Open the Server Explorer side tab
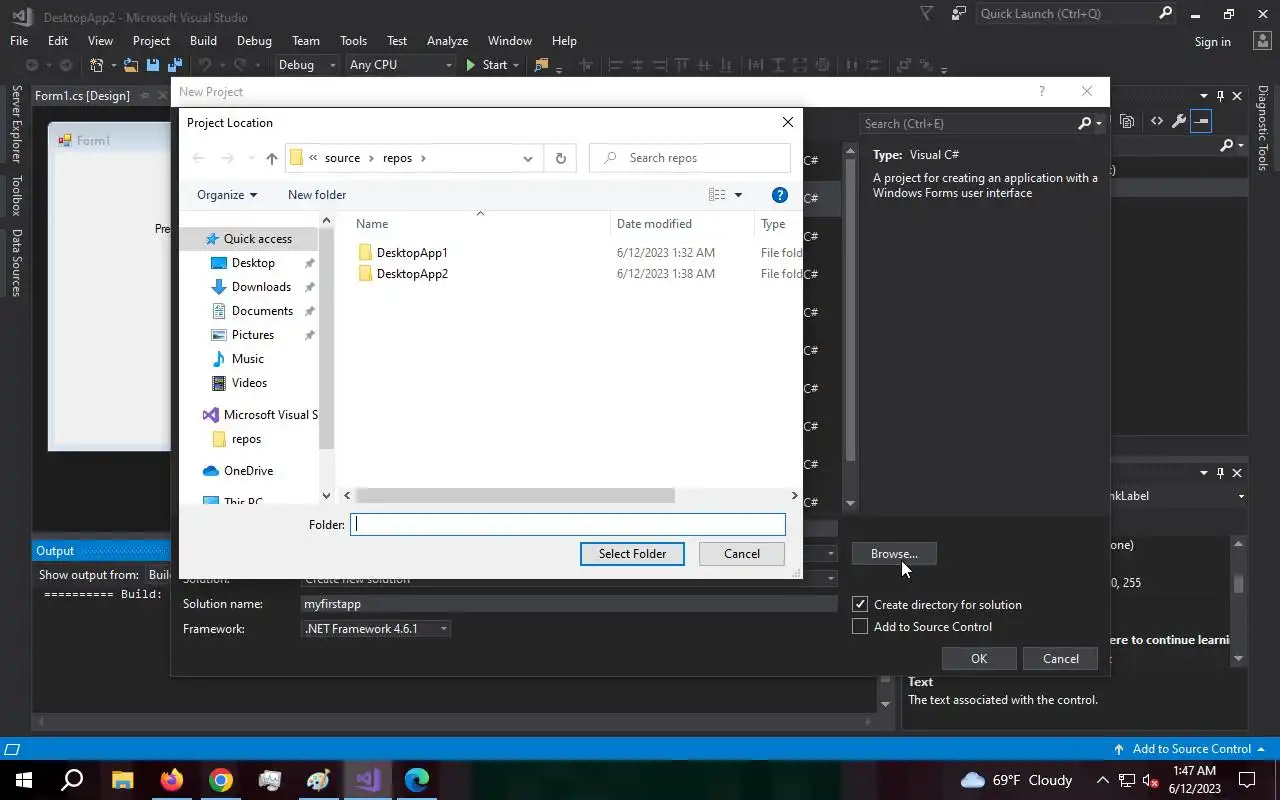This screenshot has width=1280, height=800. [x=16, y=124]
